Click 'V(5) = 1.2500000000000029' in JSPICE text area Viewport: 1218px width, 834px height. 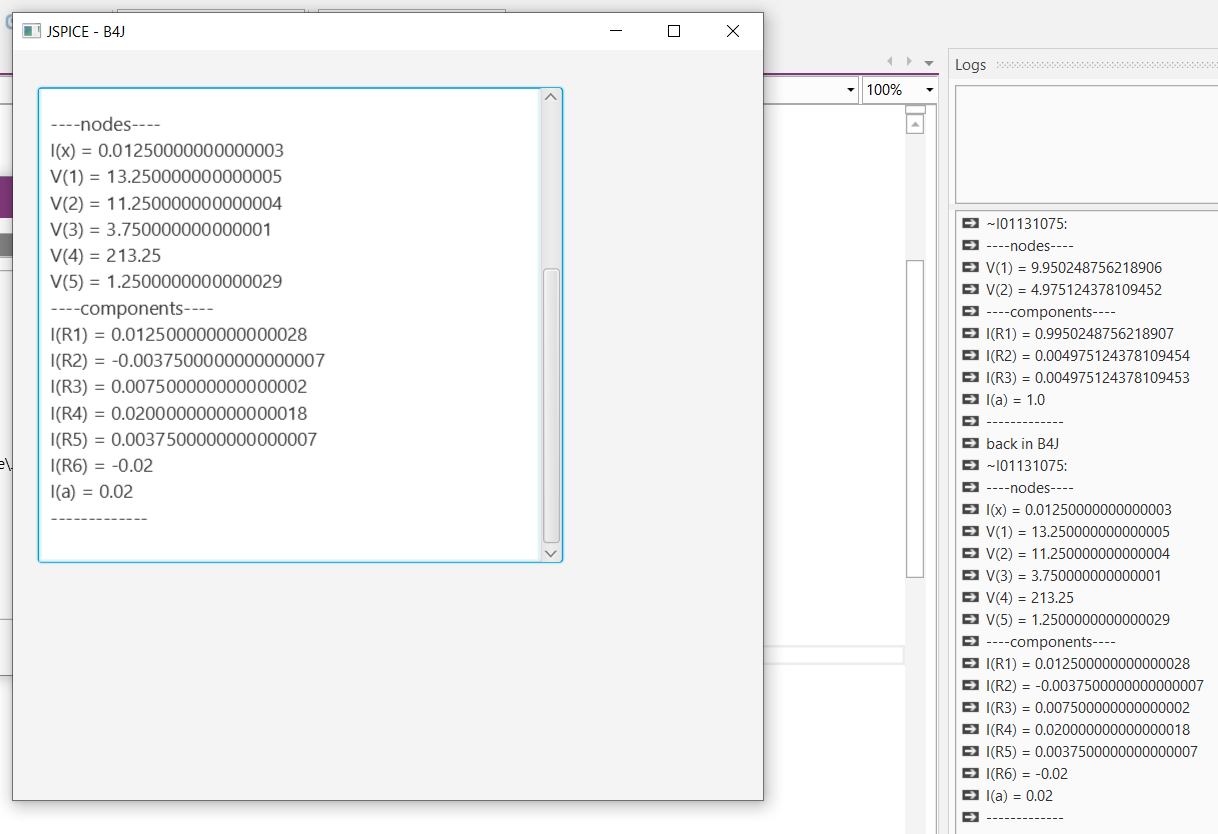(x=166, y=281)
